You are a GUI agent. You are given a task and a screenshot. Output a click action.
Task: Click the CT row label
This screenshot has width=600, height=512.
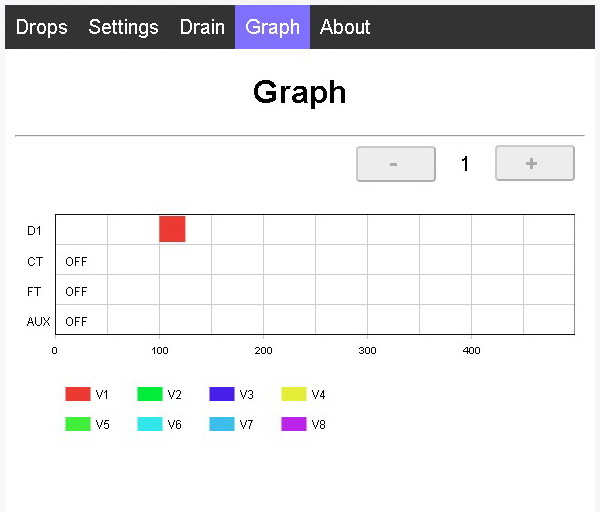[x=35, y=262]
